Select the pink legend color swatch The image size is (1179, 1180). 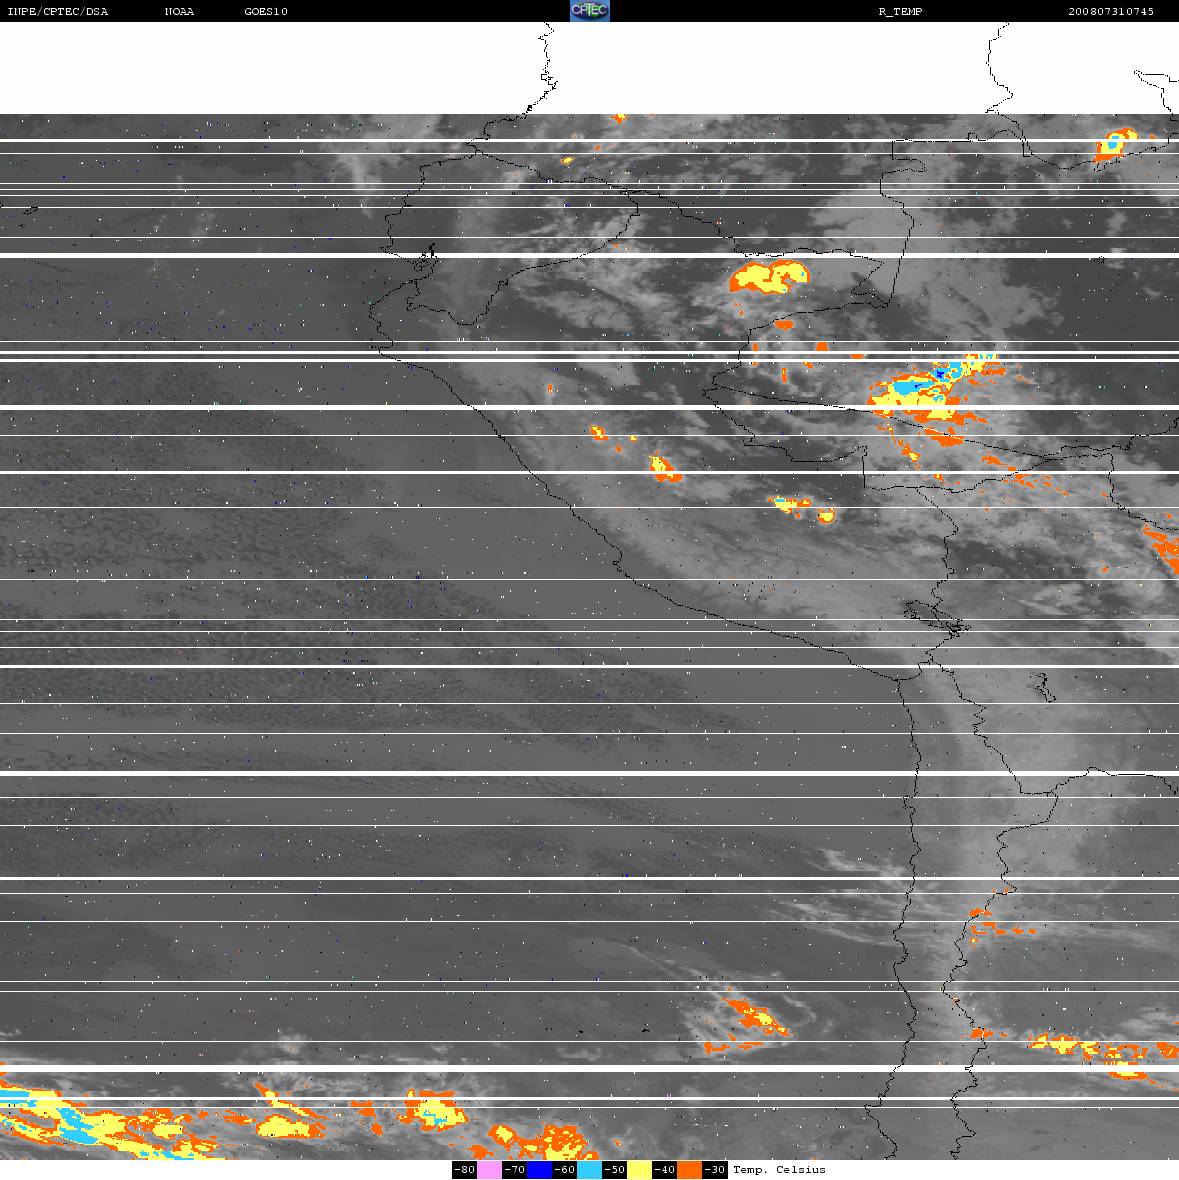tap(489, 1169)
